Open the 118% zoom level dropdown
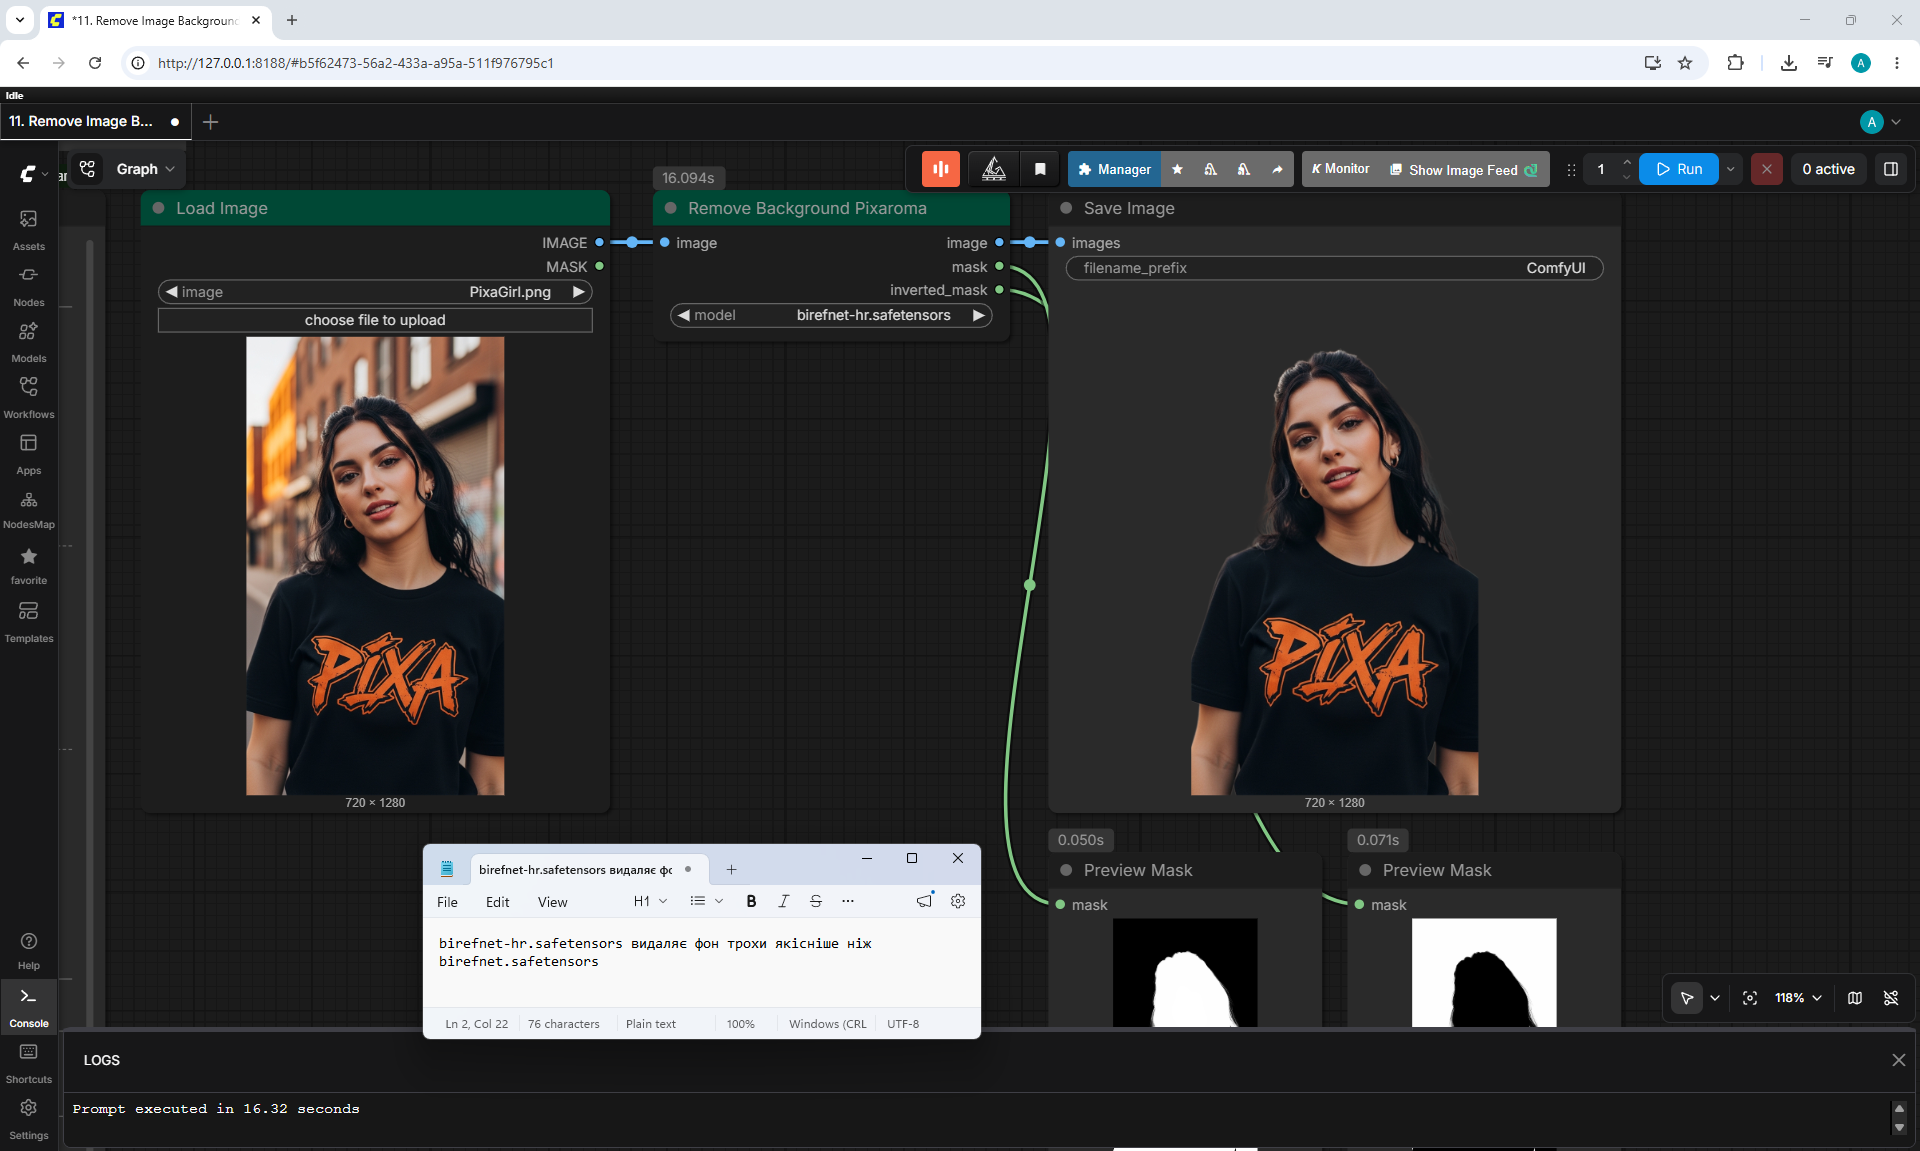Image resolution: width=1920 pixels, height=1151 pixels. coord(1798,998)
